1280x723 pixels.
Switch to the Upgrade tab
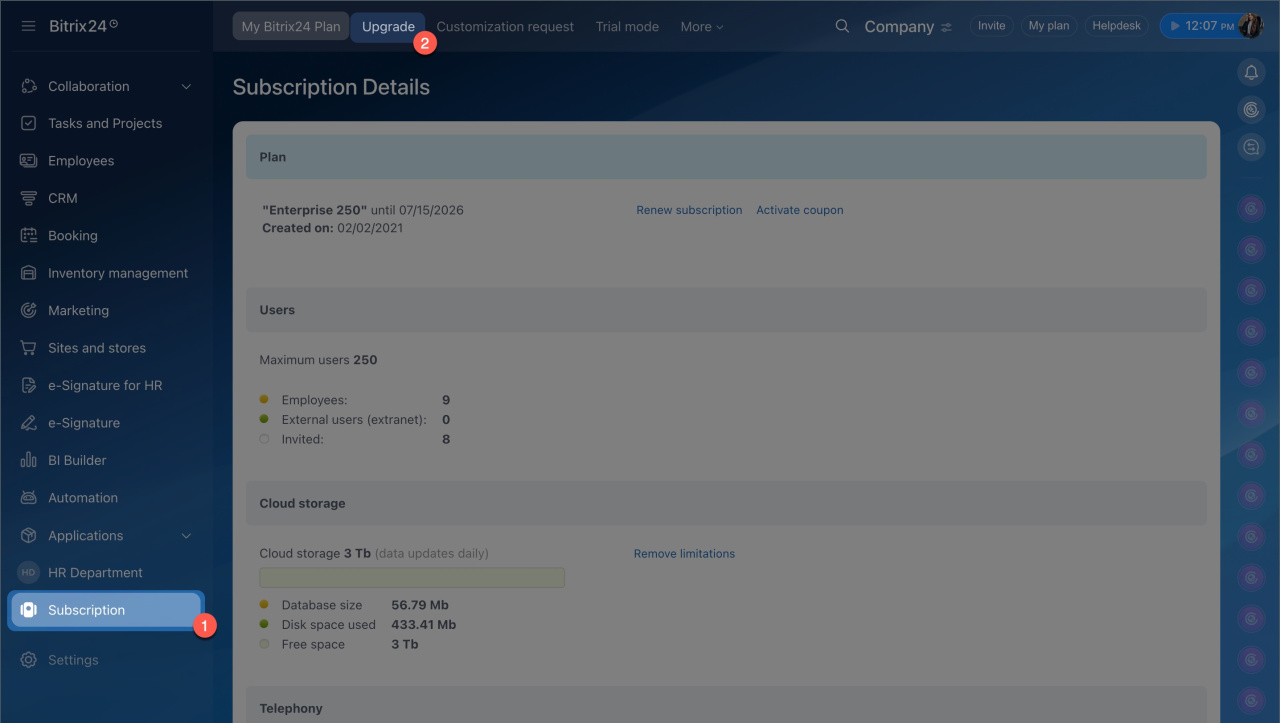388,27
